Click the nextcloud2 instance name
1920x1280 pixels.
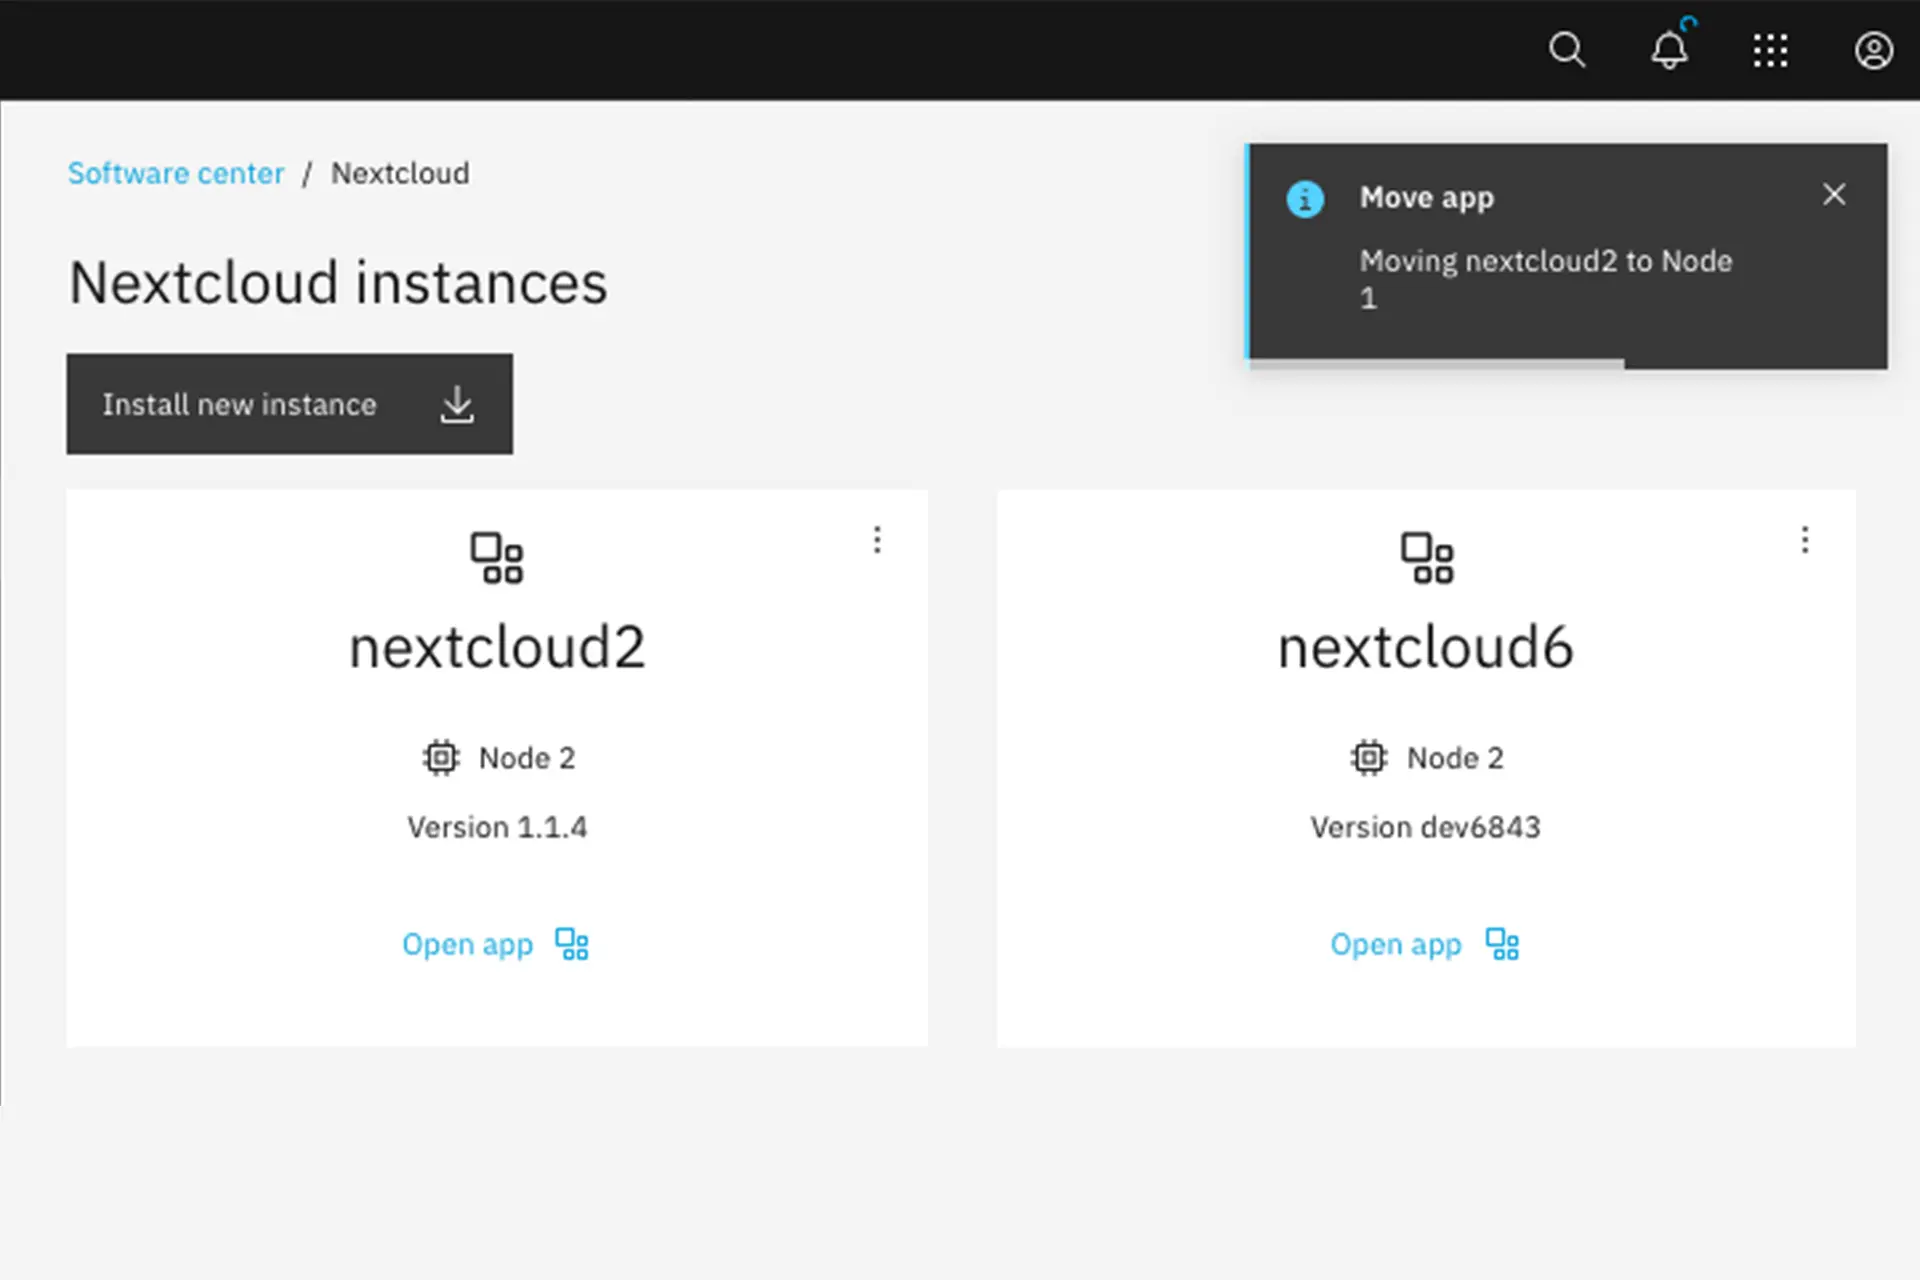(x=497, y=647)
